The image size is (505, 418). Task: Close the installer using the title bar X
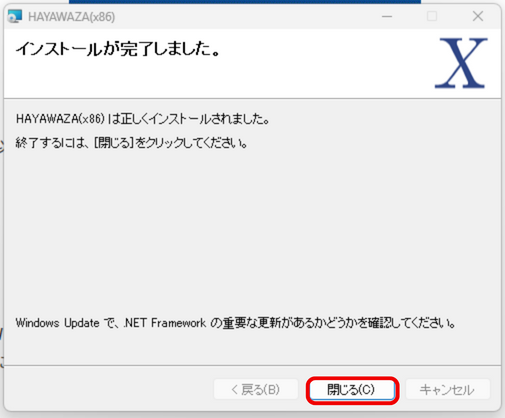tap(478, 16)
